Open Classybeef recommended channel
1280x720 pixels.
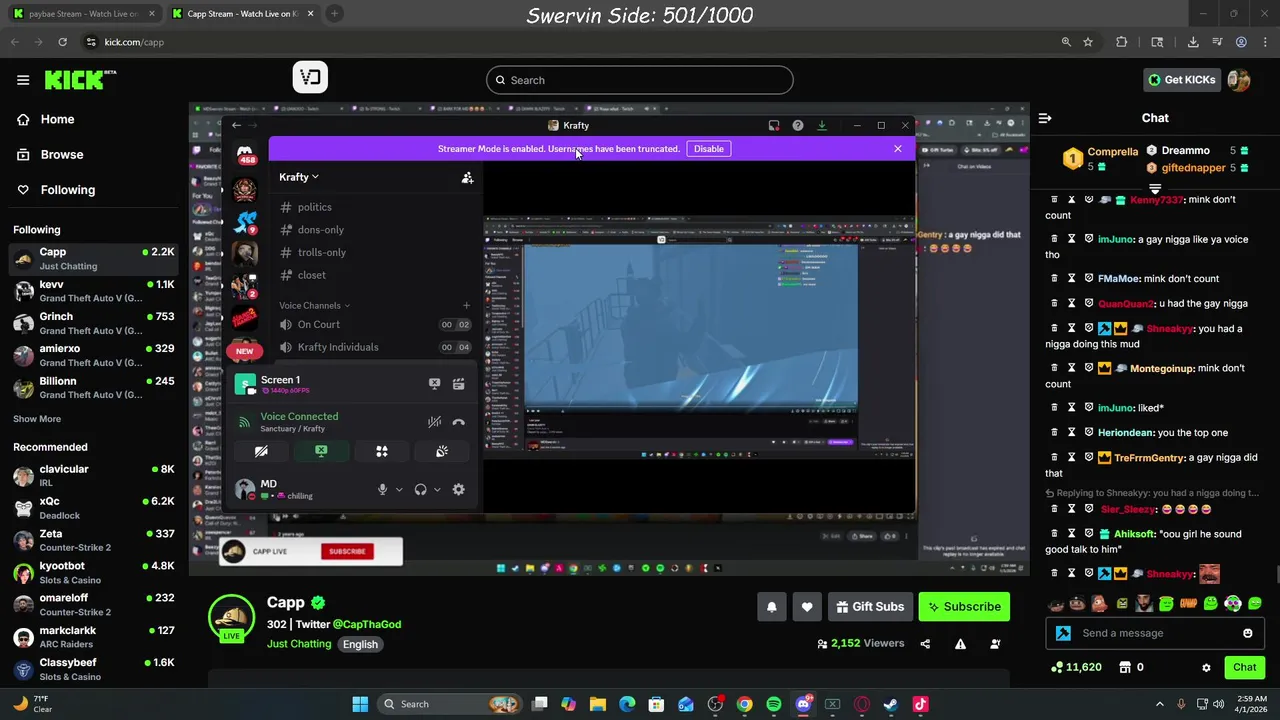(x=93, y=669)
